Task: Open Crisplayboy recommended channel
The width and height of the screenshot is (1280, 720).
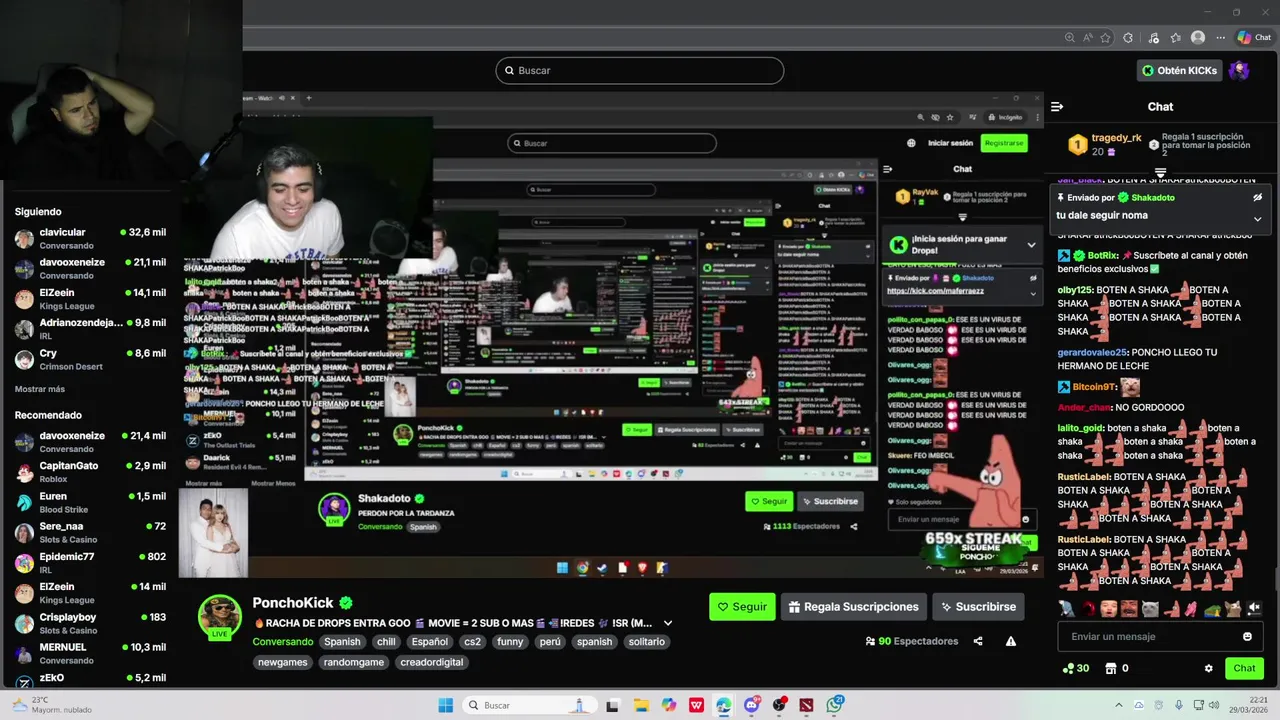Action: click(x=90, y=623)
